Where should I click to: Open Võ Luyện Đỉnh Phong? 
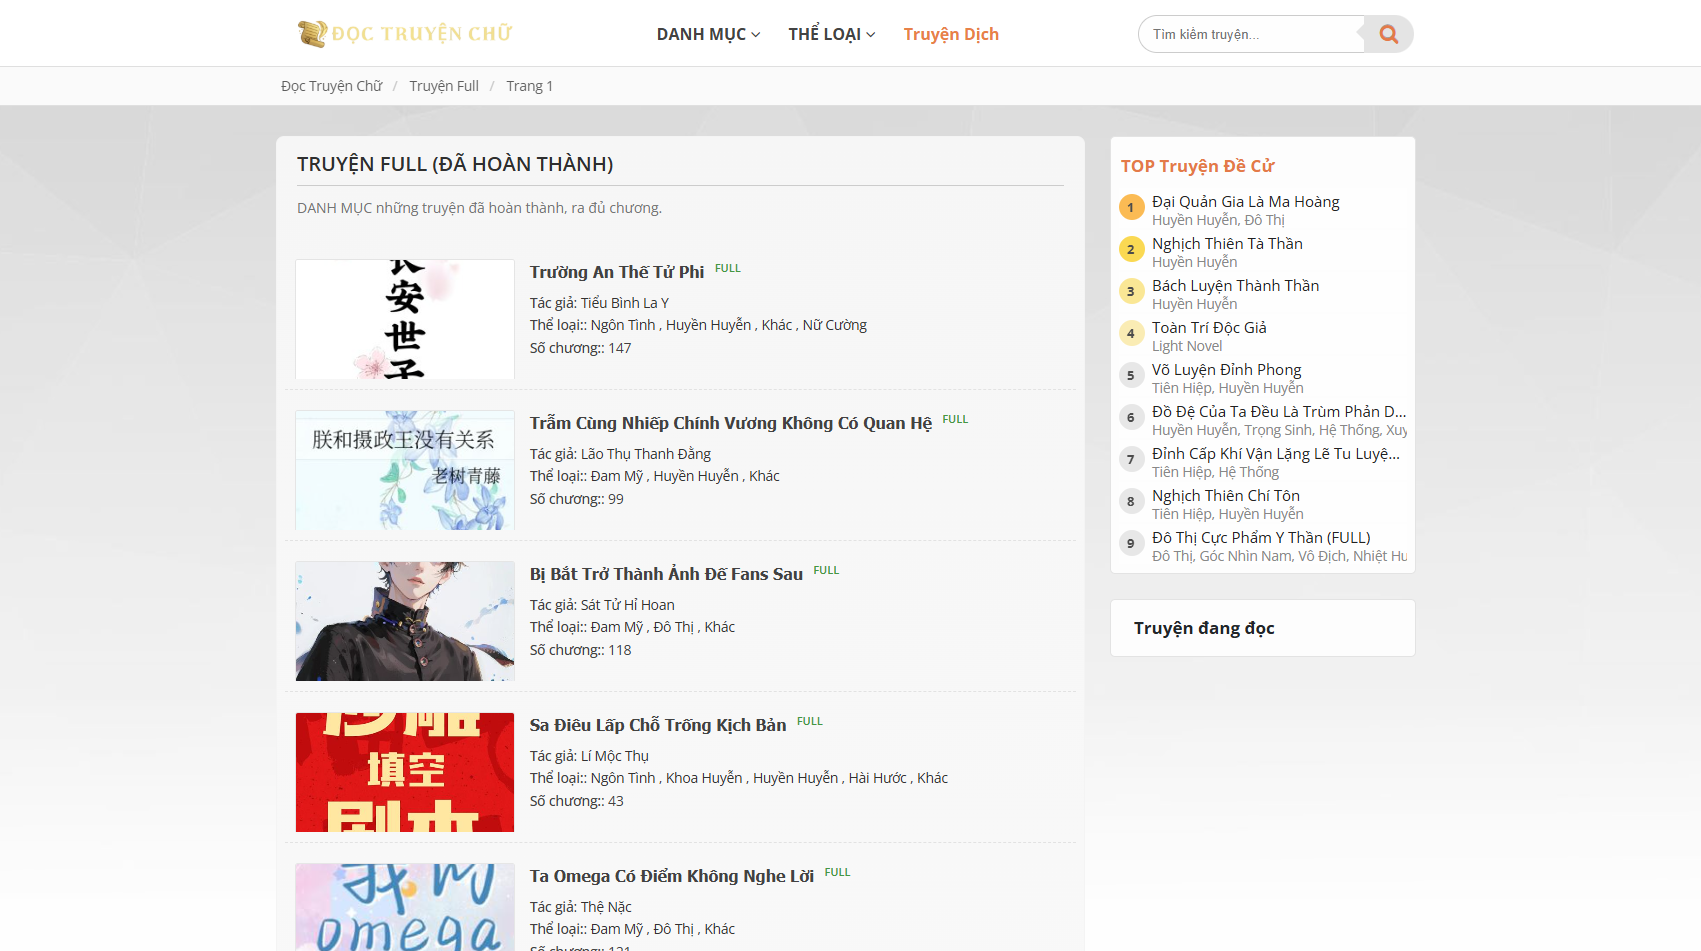(x=1227, y=370)
